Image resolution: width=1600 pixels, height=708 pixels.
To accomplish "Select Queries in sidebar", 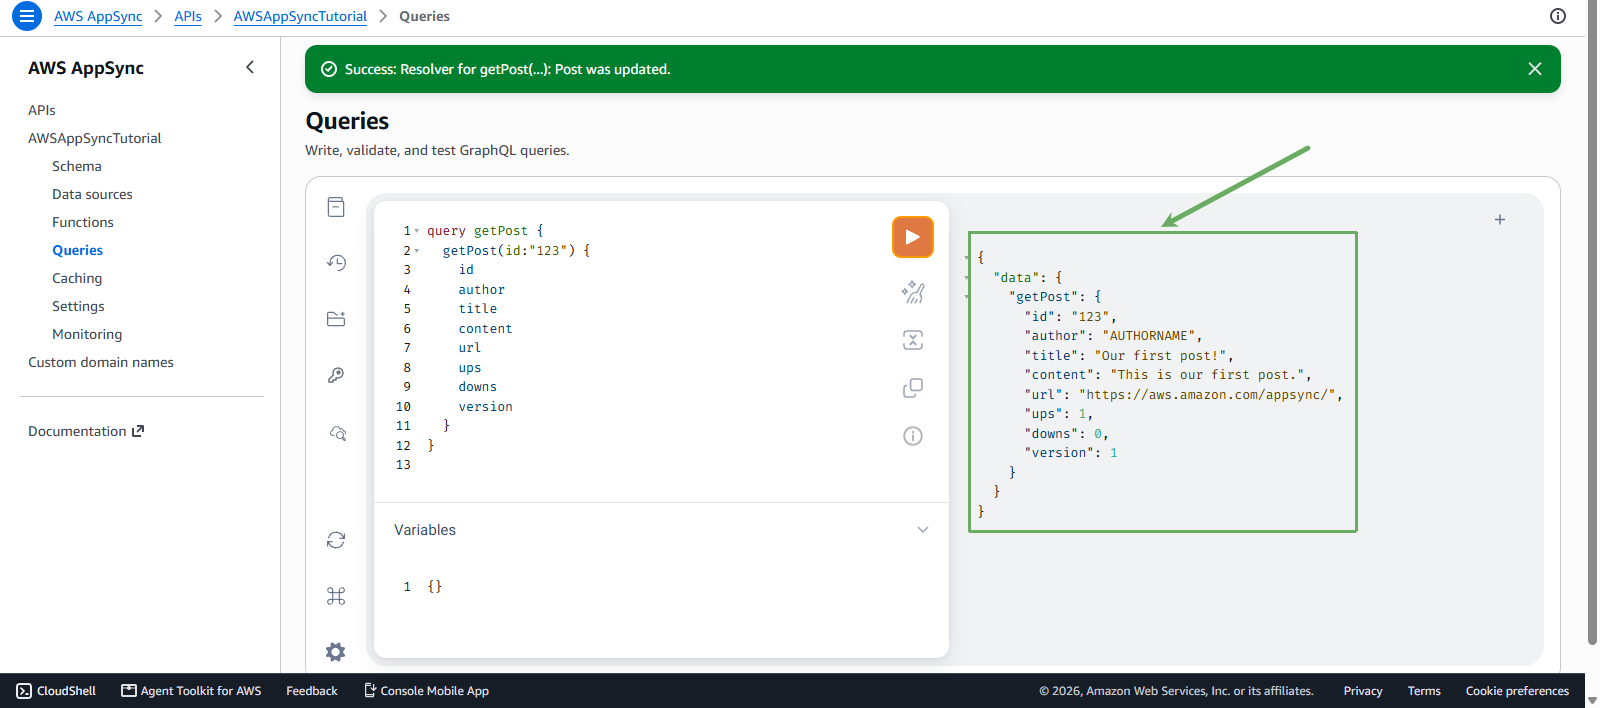I will click(x=78, y=250).
